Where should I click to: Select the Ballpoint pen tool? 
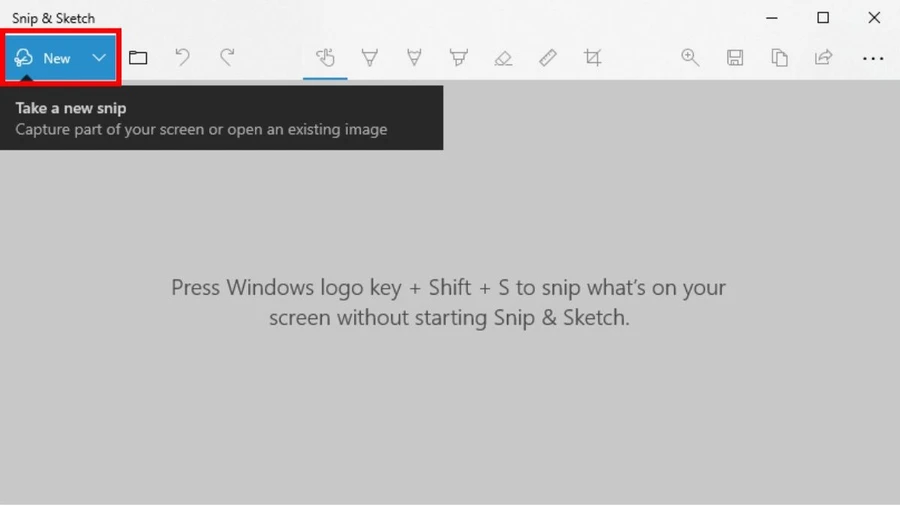[370, 57]
